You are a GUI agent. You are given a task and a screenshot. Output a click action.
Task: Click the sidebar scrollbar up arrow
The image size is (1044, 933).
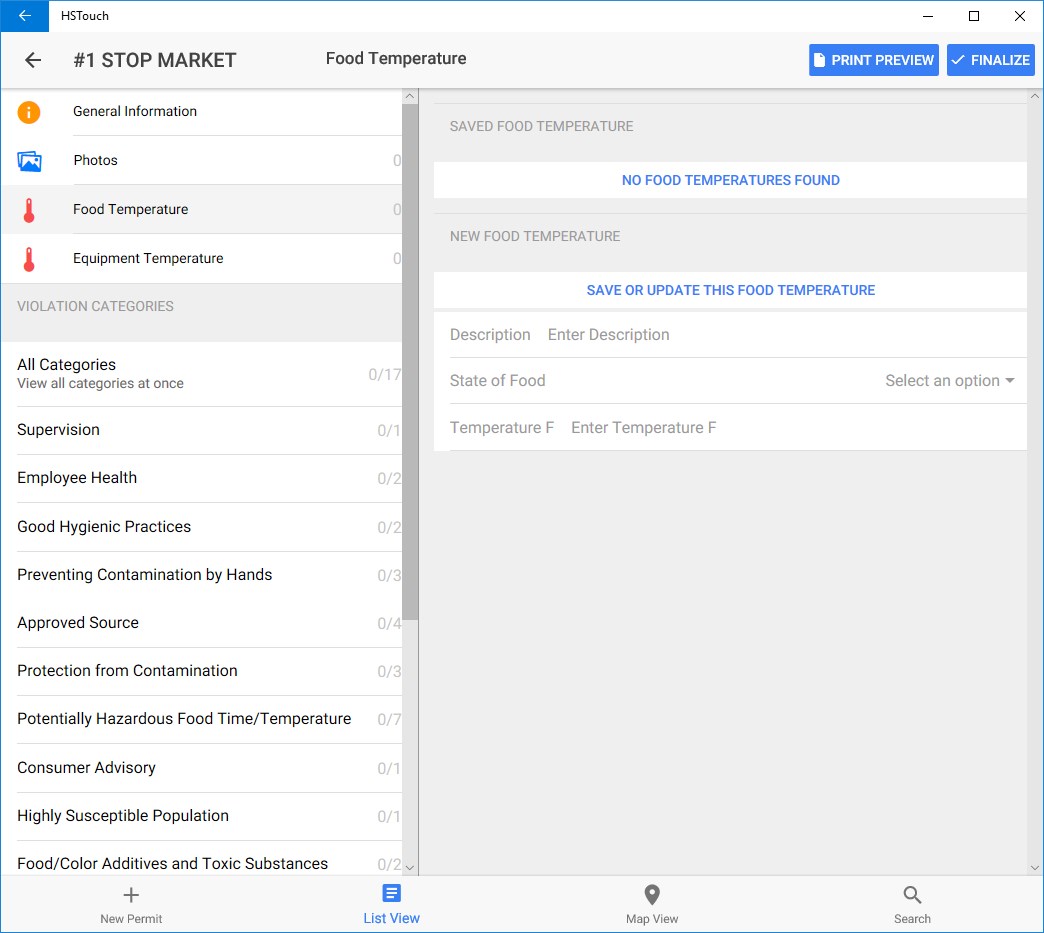(x=410, y=97)
